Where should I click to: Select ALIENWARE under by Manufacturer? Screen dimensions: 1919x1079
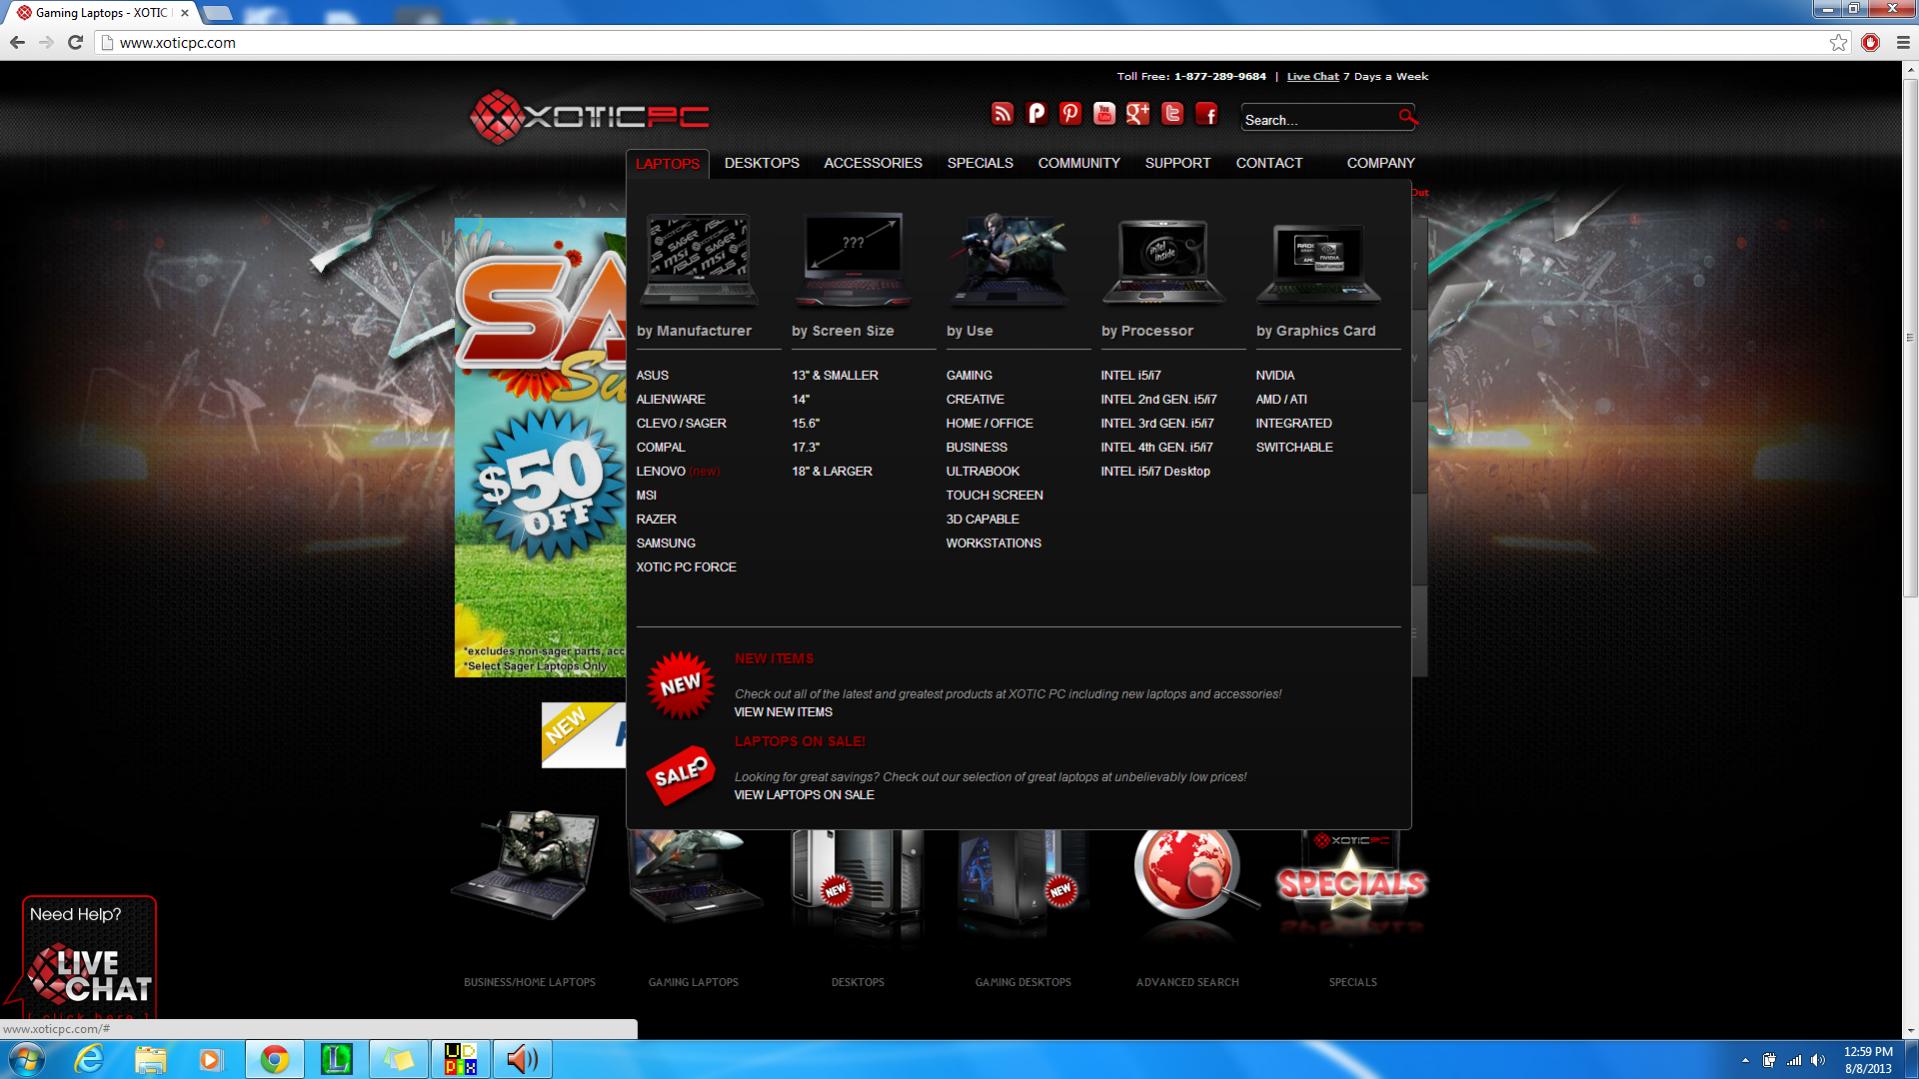tap(670, 399)
